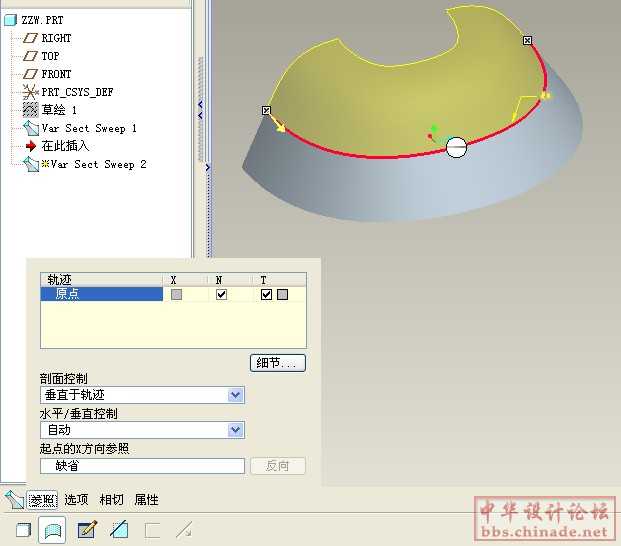Select Var Sect Sweep 2 feature
The width and height of the screenshot is (621, 546).
pos(98,164)
